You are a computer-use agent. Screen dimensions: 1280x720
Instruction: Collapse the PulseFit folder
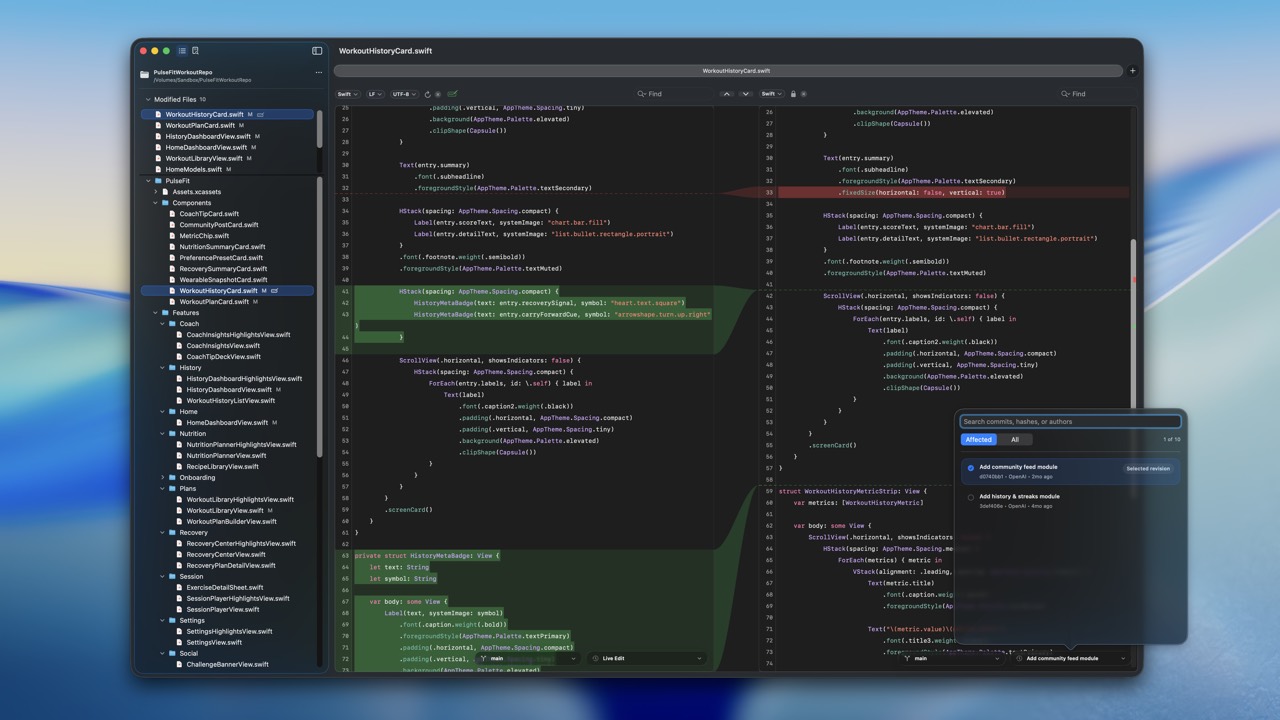tap(148, 181)
